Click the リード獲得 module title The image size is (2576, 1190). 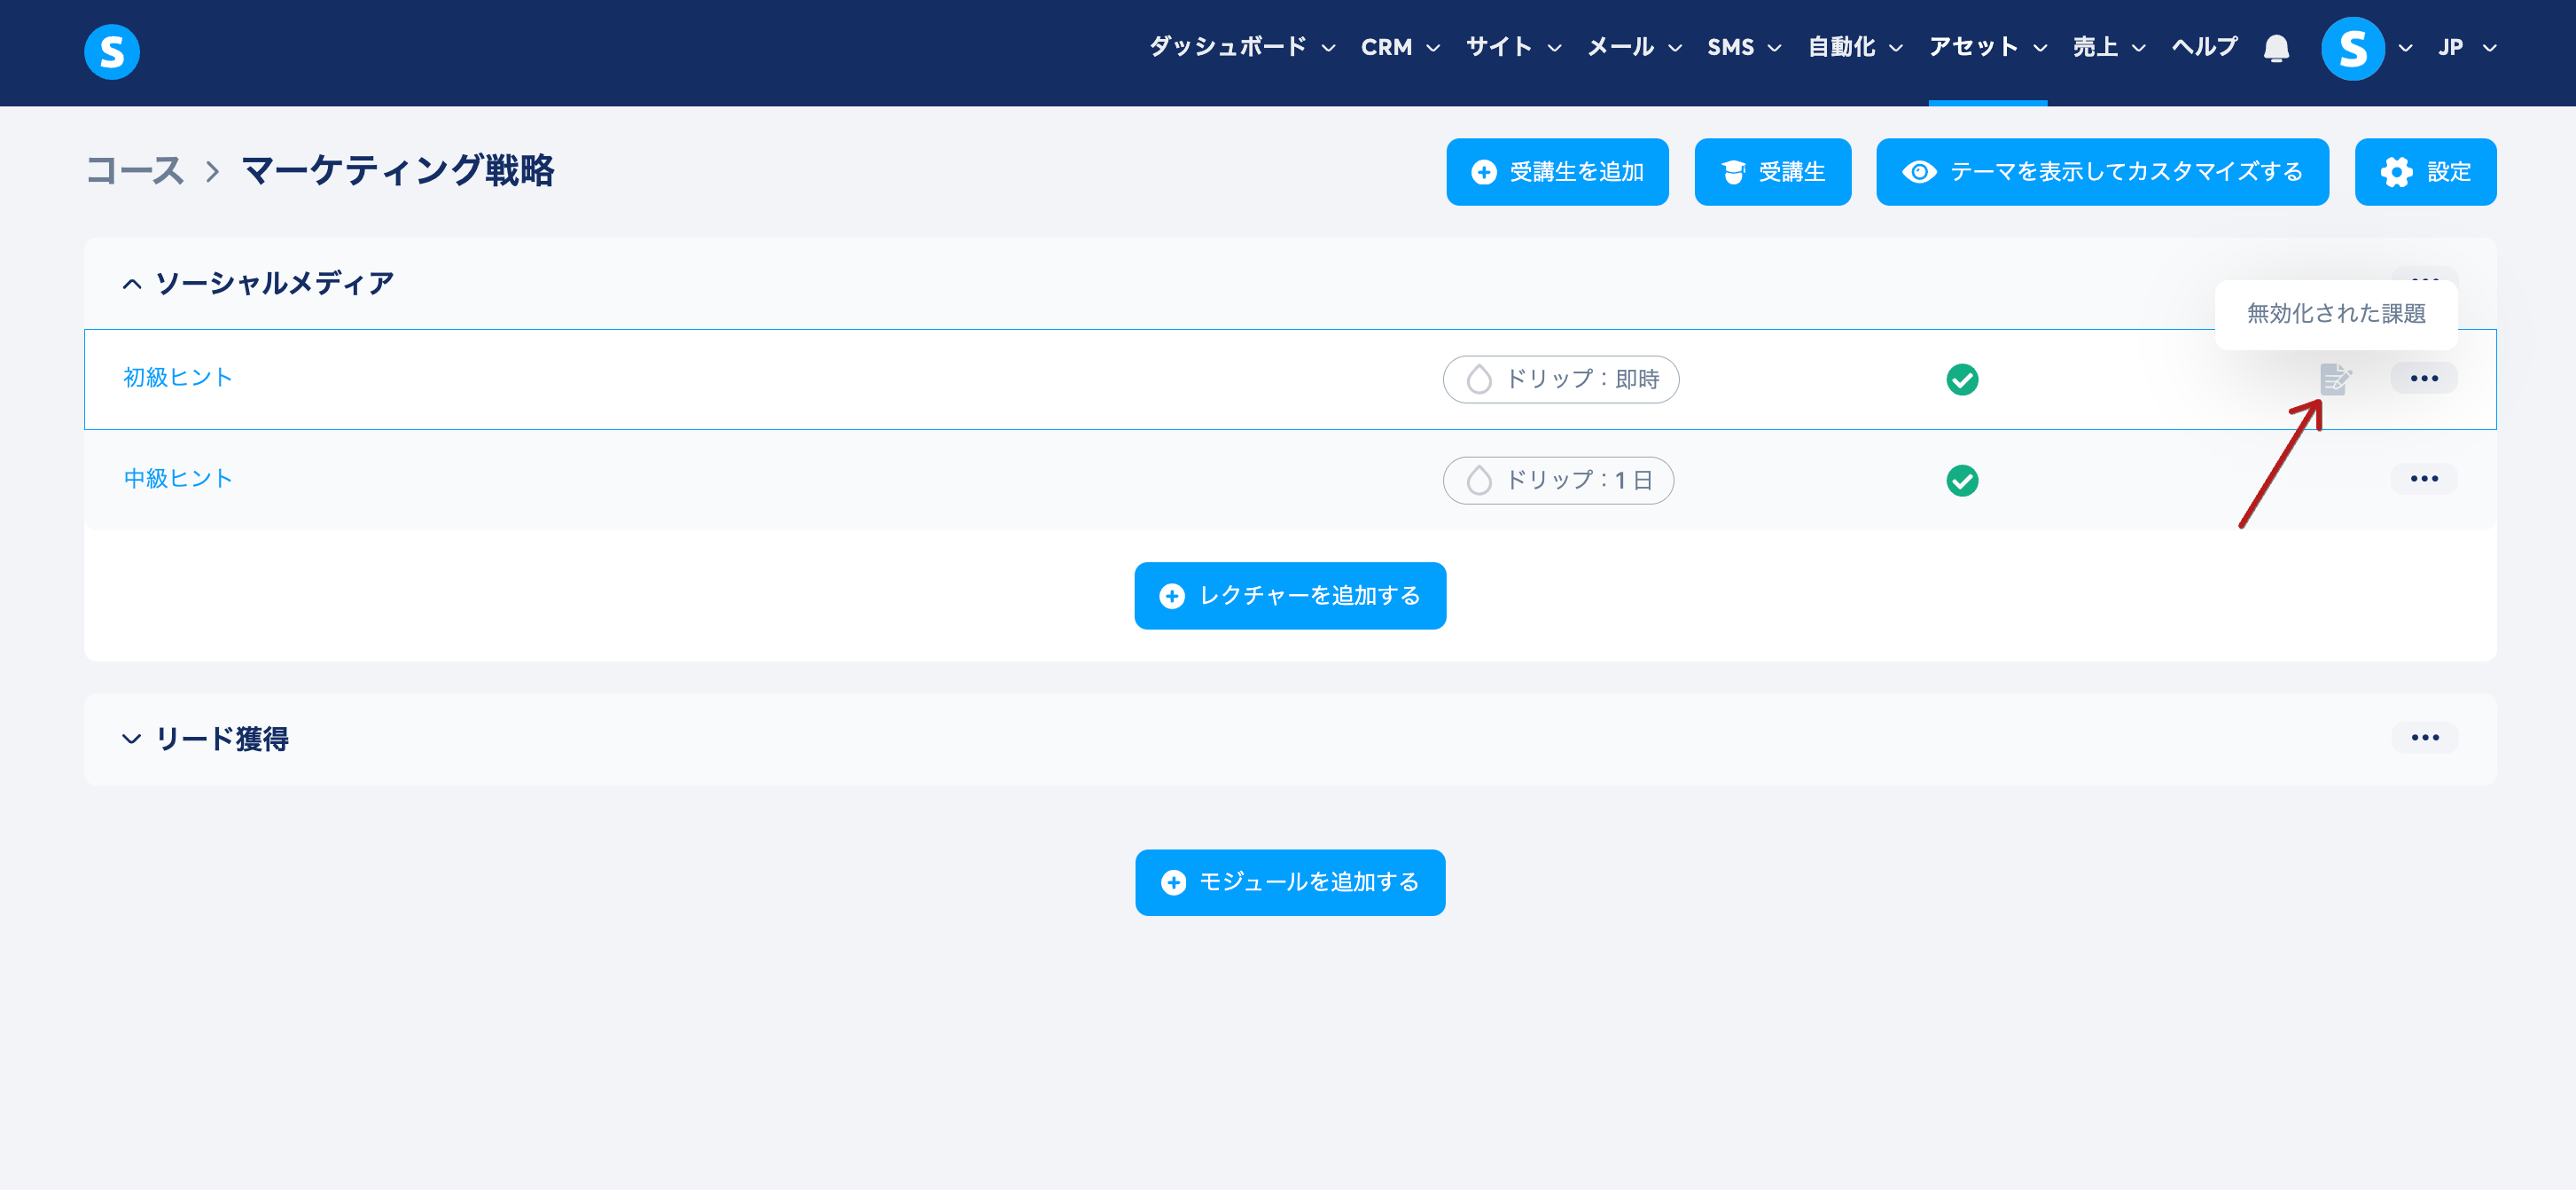(222, 739)
